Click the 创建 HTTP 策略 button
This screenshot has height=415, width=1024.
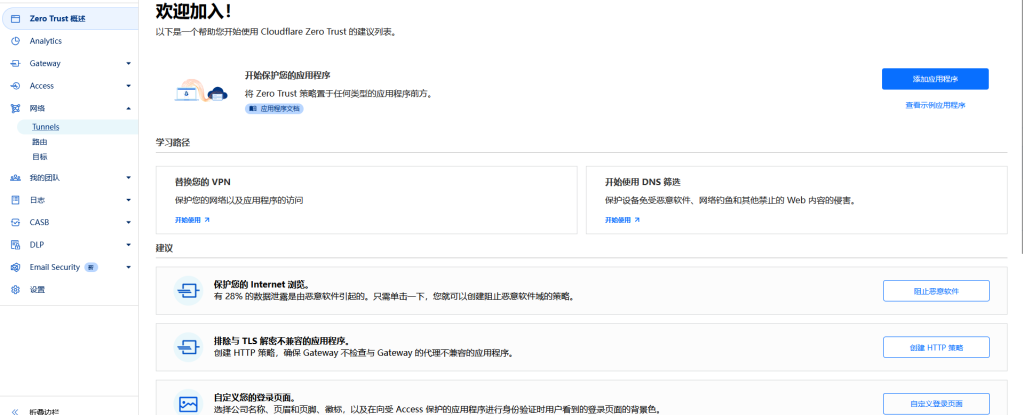pos(936,348)
